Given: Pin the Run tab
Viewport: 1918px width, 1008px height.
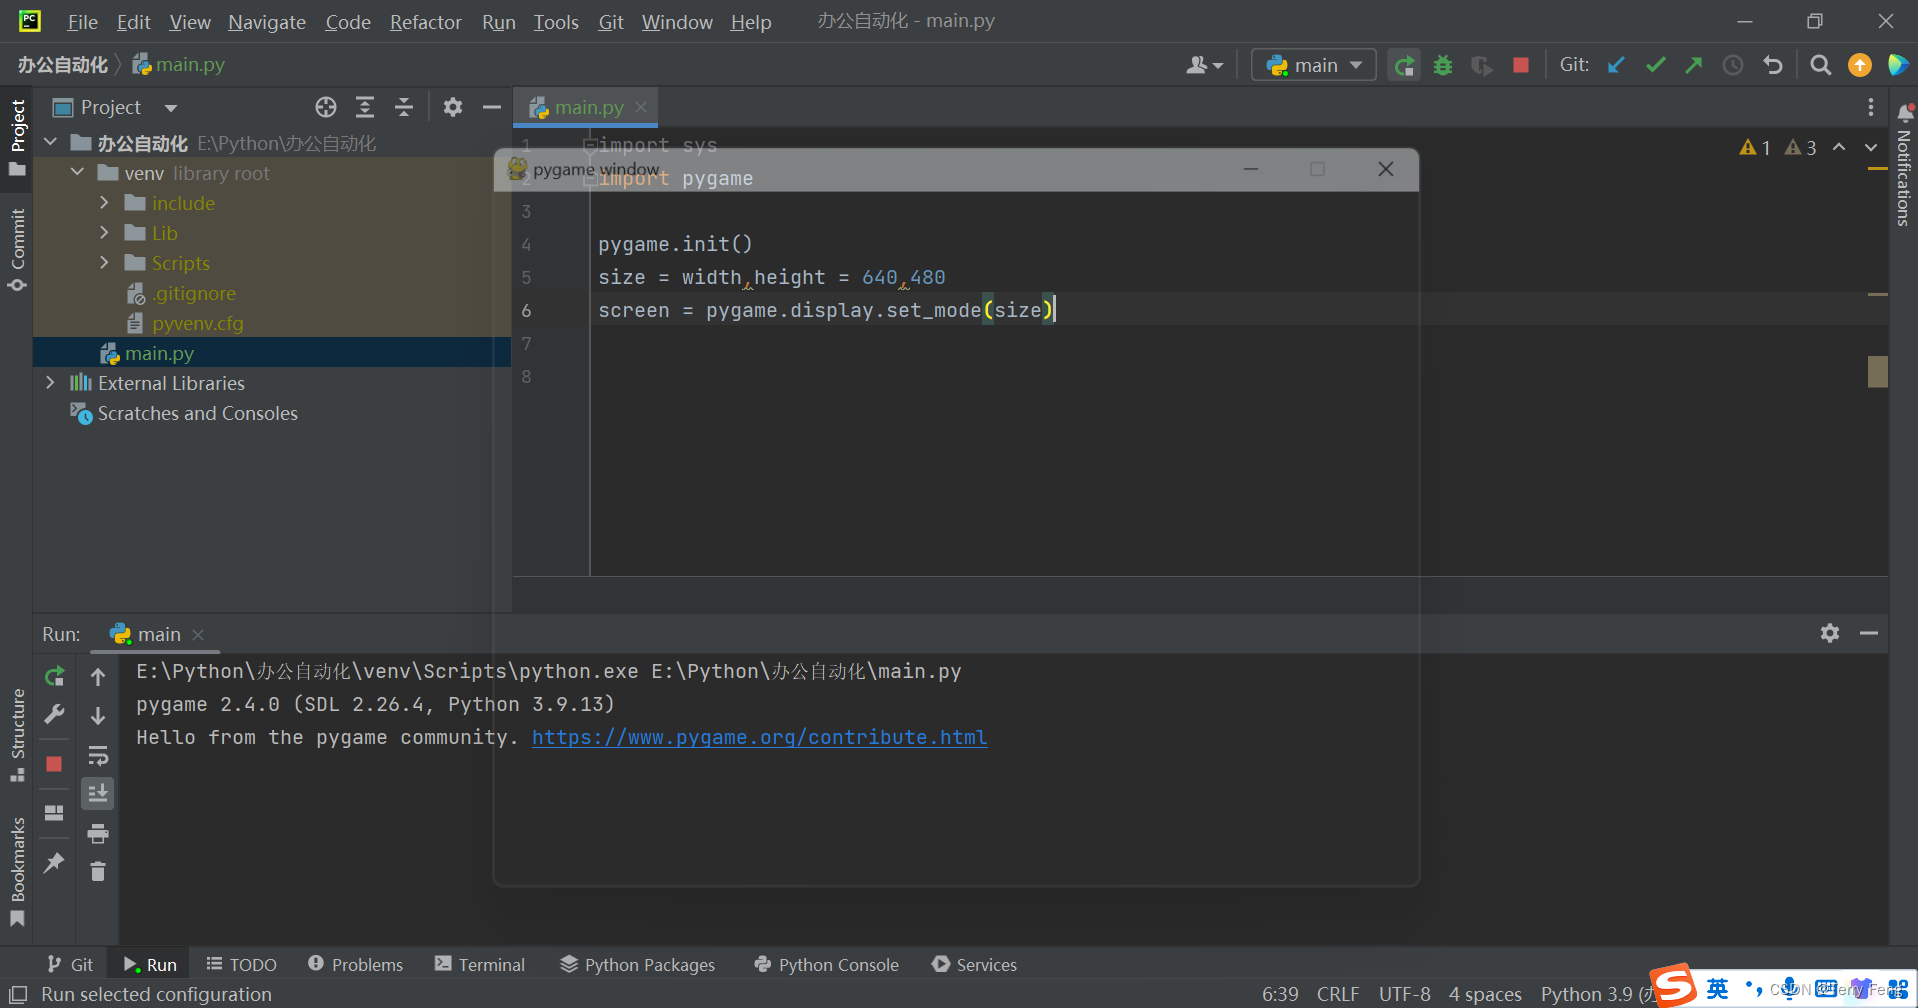Looking at the screenshot, I should [x=55, y=862].
